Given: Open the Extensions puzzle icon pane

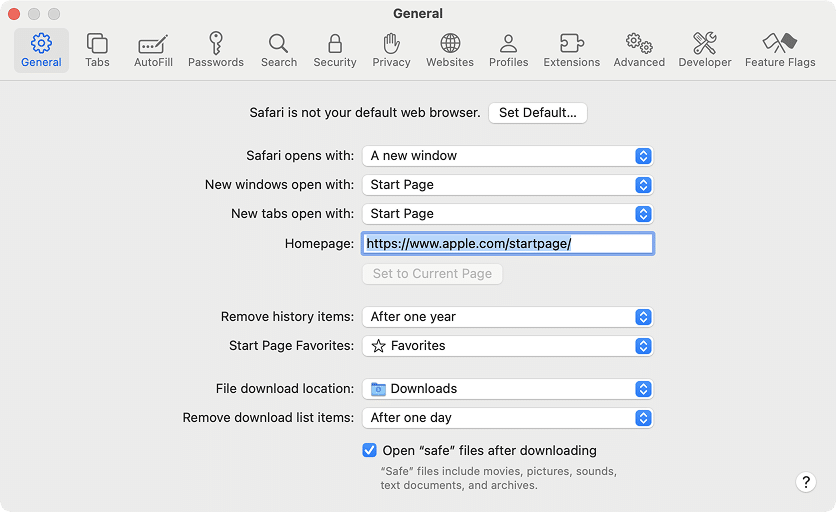Looking at the screenshot, I should click(572, 51).
